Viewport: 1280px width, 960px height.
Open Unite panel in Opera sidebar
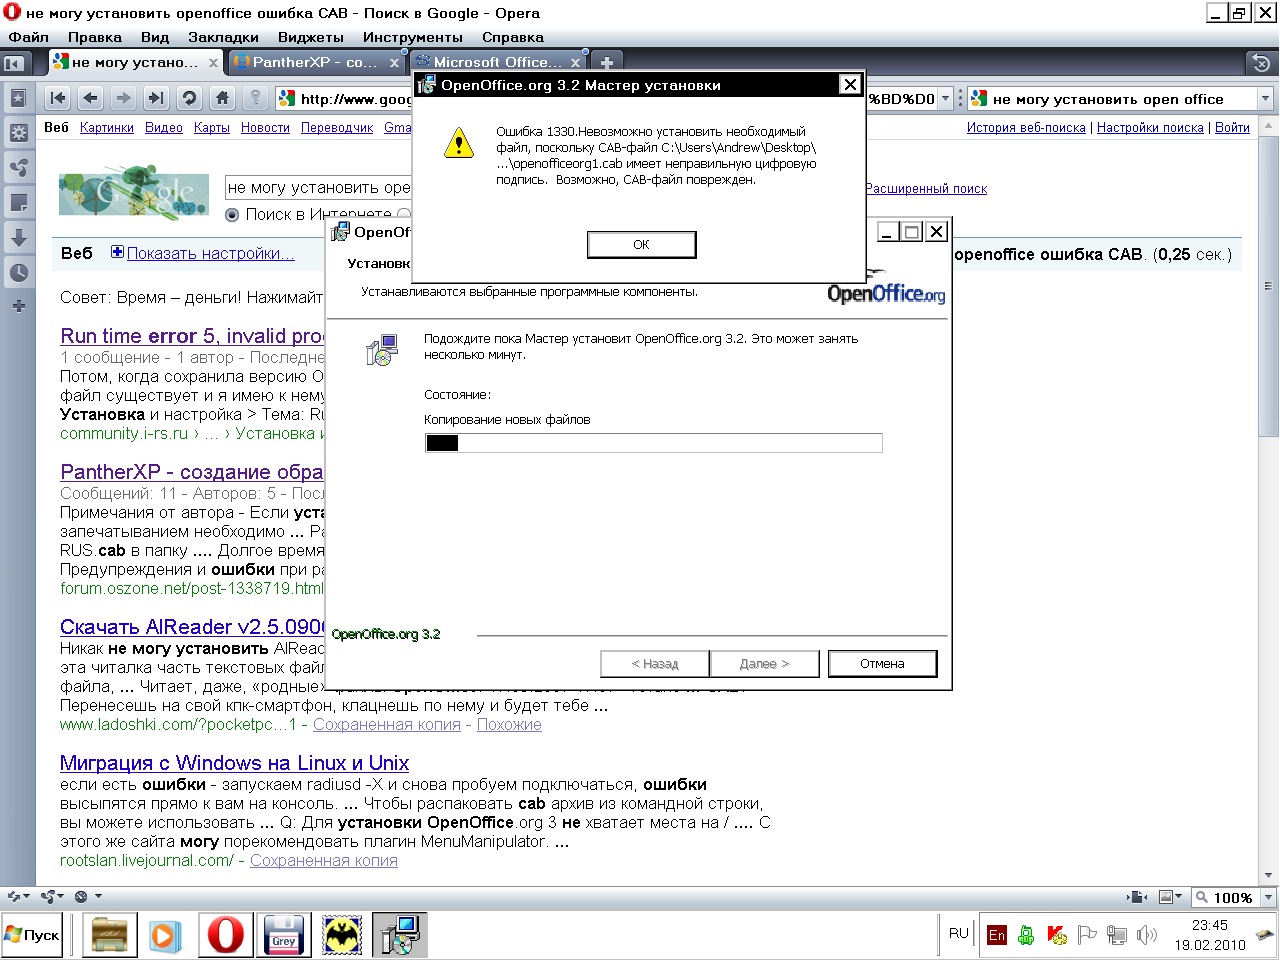click(x=18, y=167)
